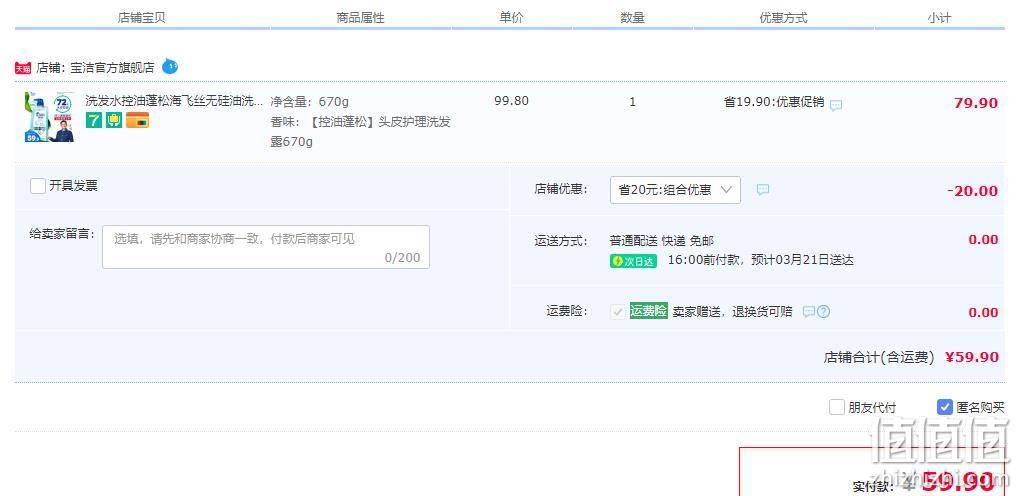Viewport: 1019px width, 496px height.
Task: Toggle the 运费险 freight insurance checkbox
Action: [x=617, y=311]
